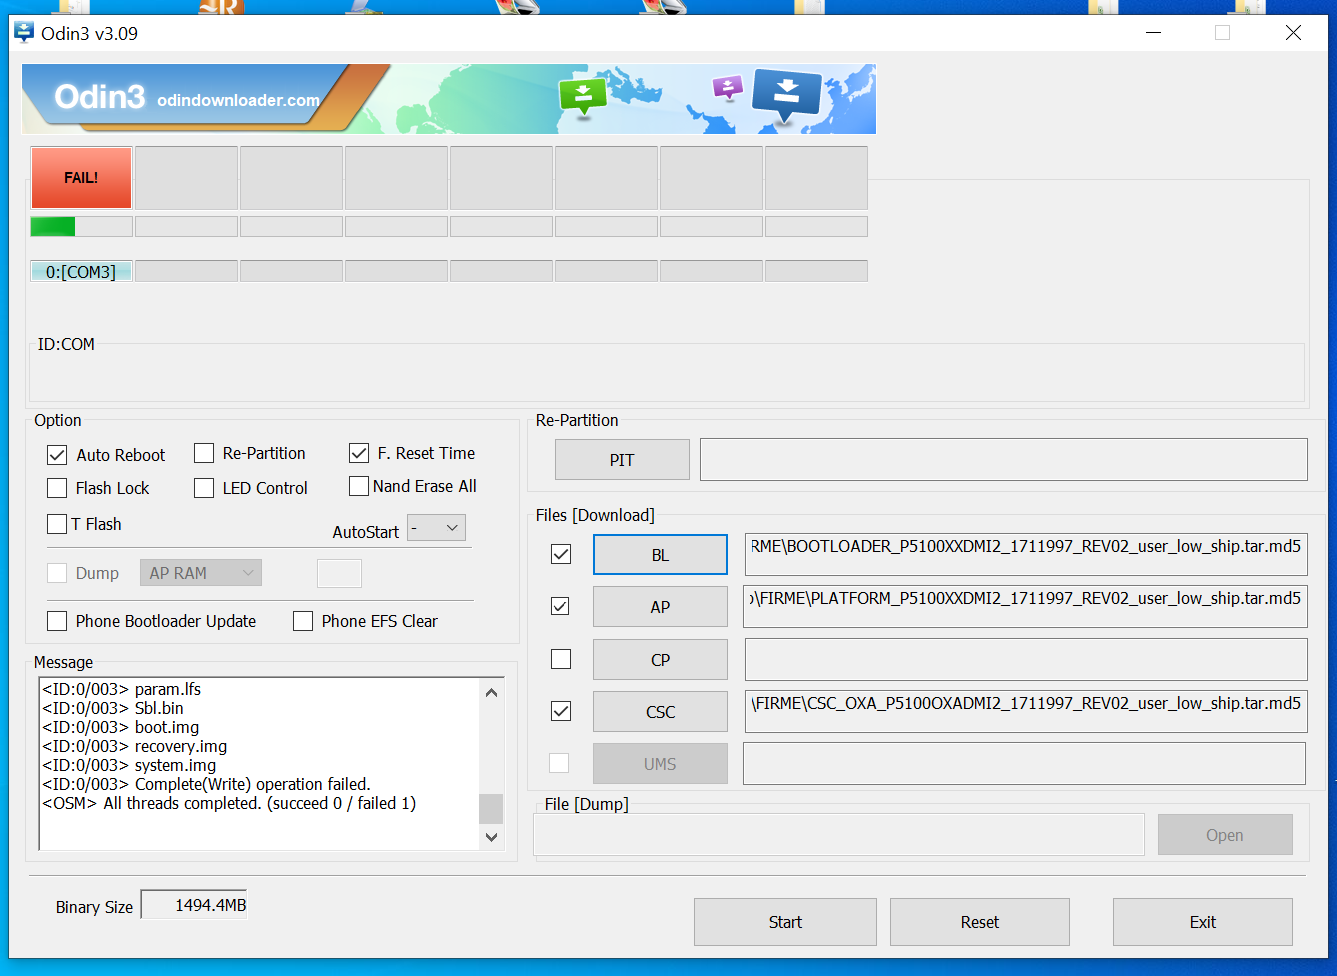
Task: Enable the Nand Erase All option
Action: pos(359,486)
